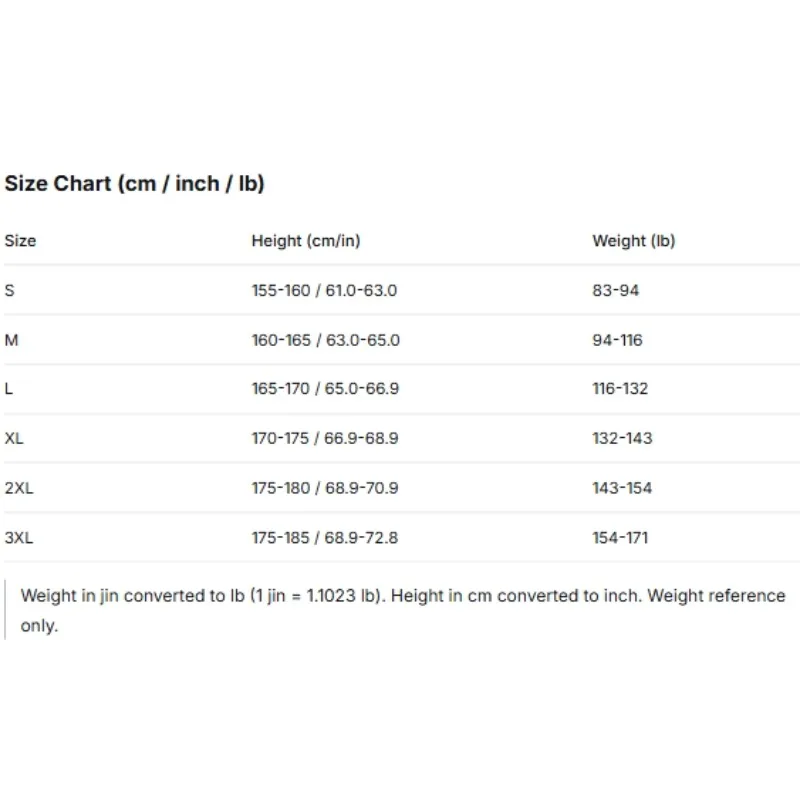Select the 2XL size row label
This screenshot has width=800, height=800.
pyautogui.click(x=19, y=488)
